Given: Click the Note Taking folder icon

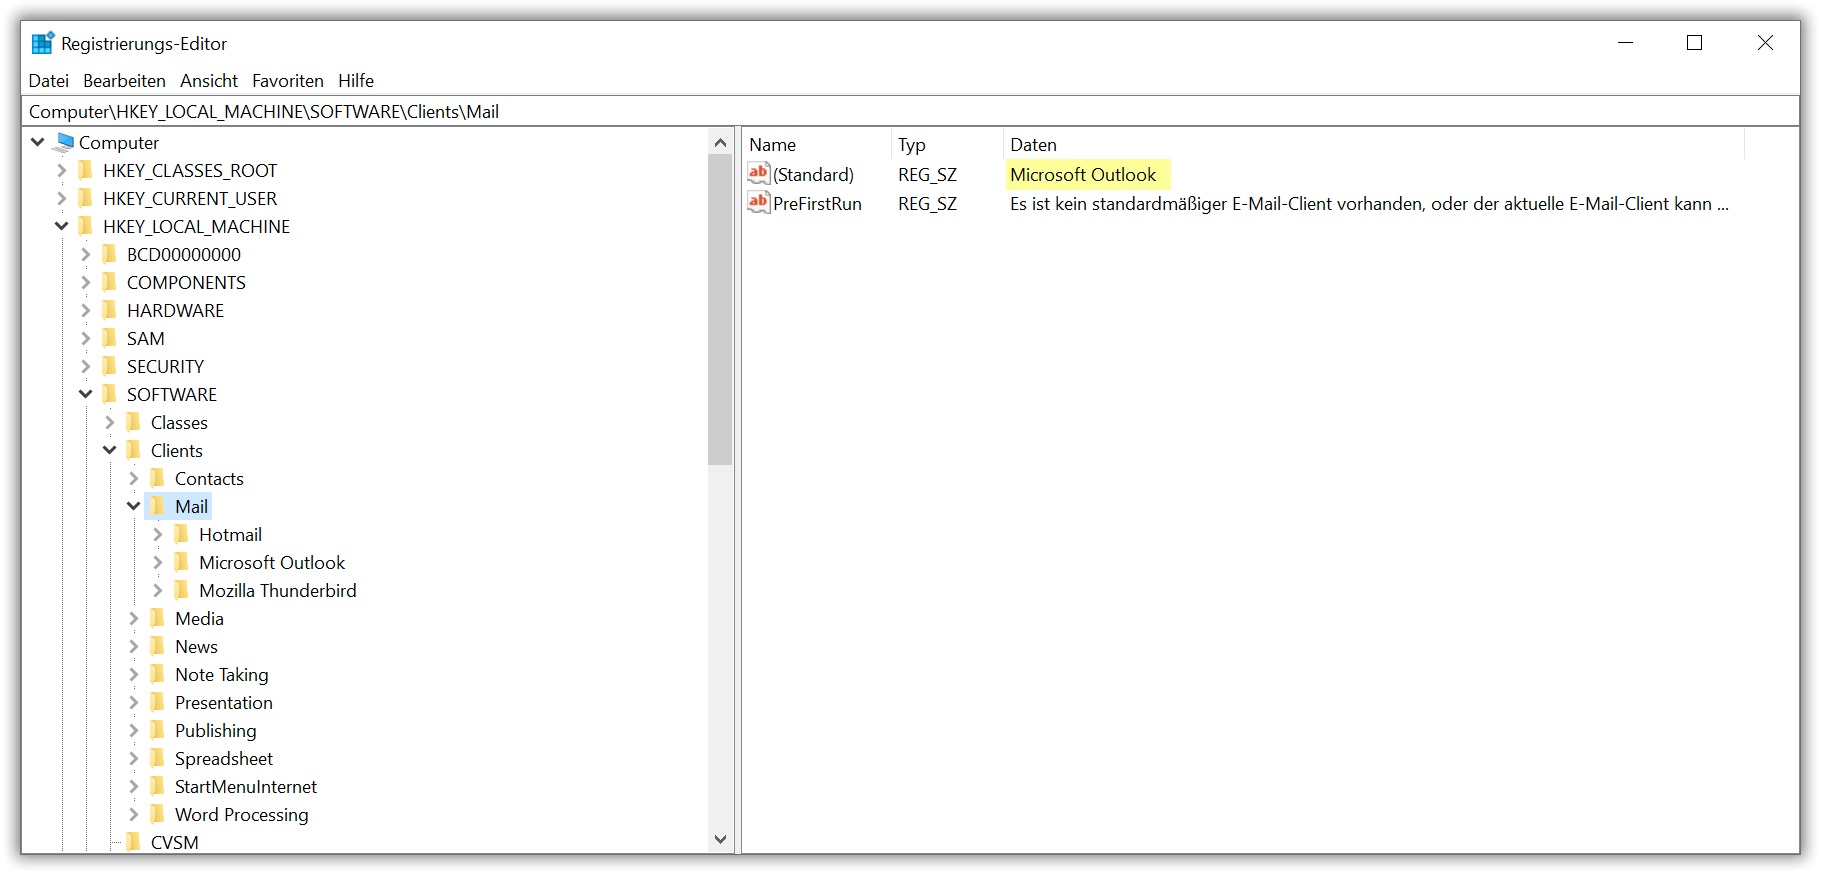Looking at the screenshot, I should point(157,674).
